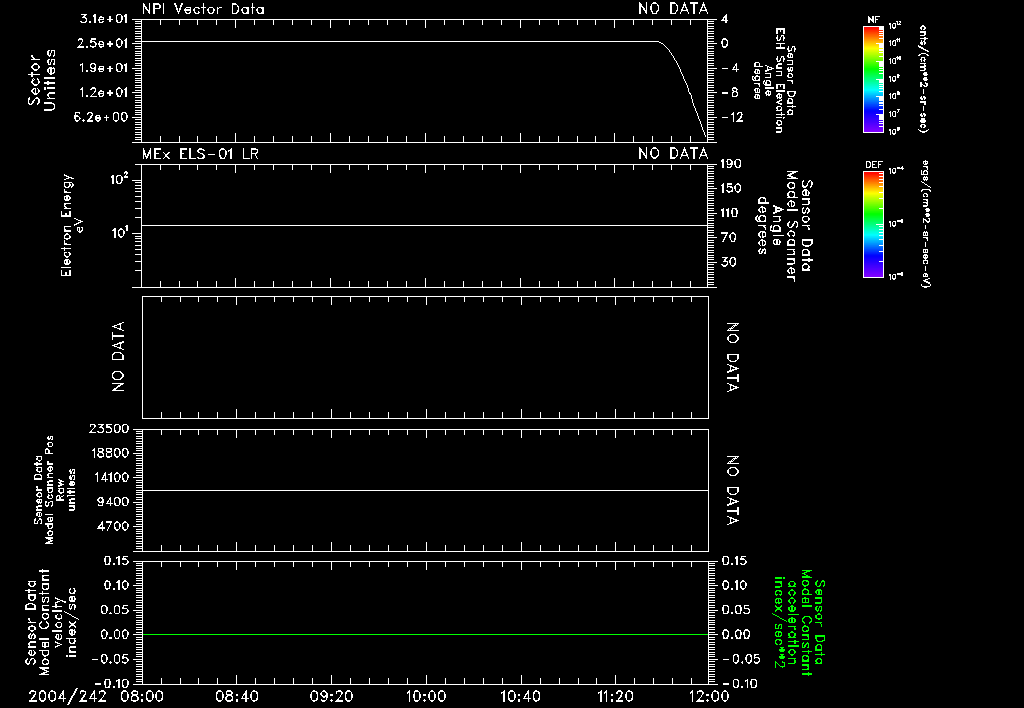Screen dimensions: 1024x708
Task: Click the '18800' scanner position tick label
Action: point(108,453)
